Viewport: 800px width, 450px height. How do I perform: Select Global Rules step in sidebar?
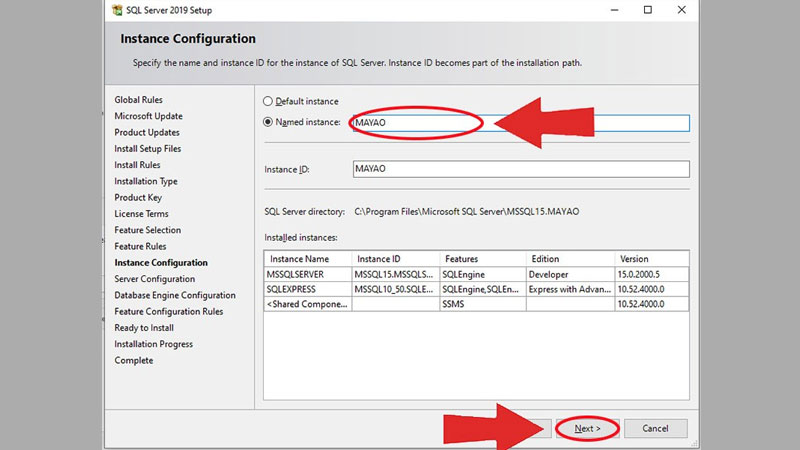click(138, 100)
